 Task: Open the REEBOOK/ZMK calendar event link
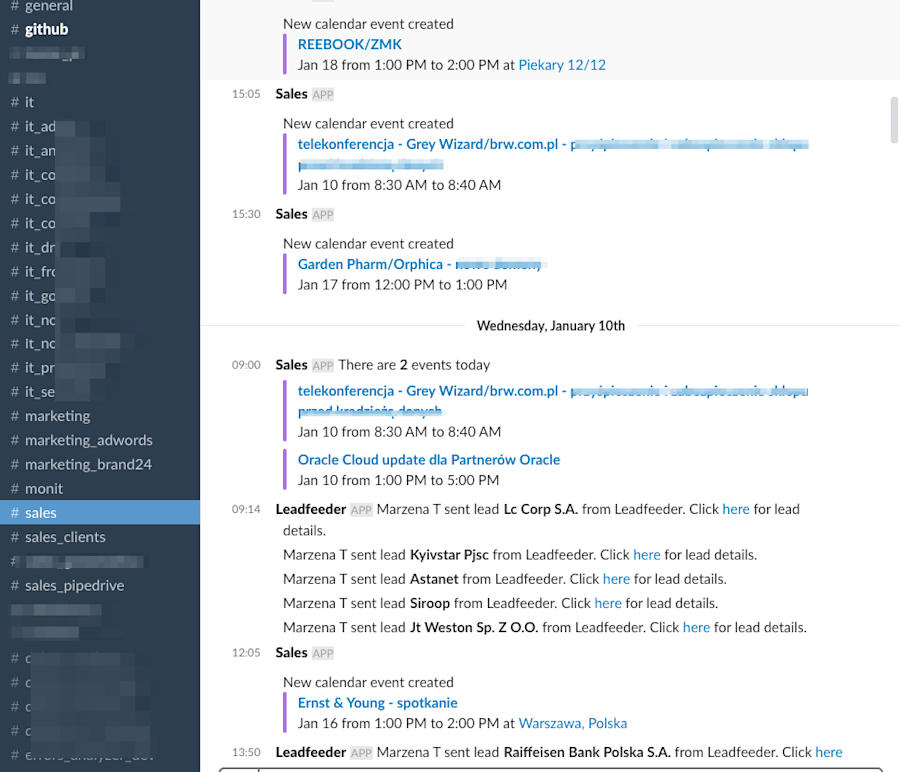349,44
